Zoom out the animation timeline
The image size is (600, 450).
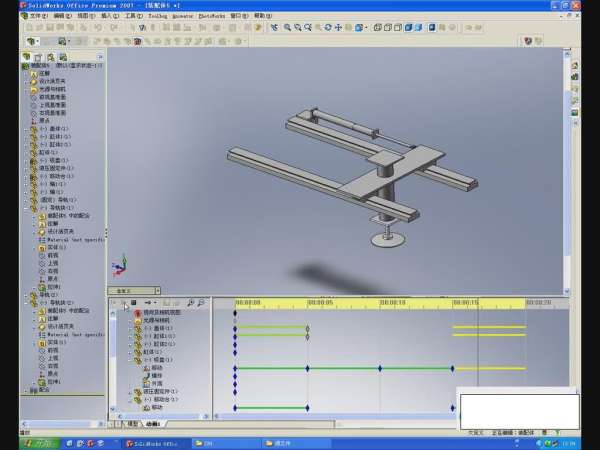[x=201, y=303]
